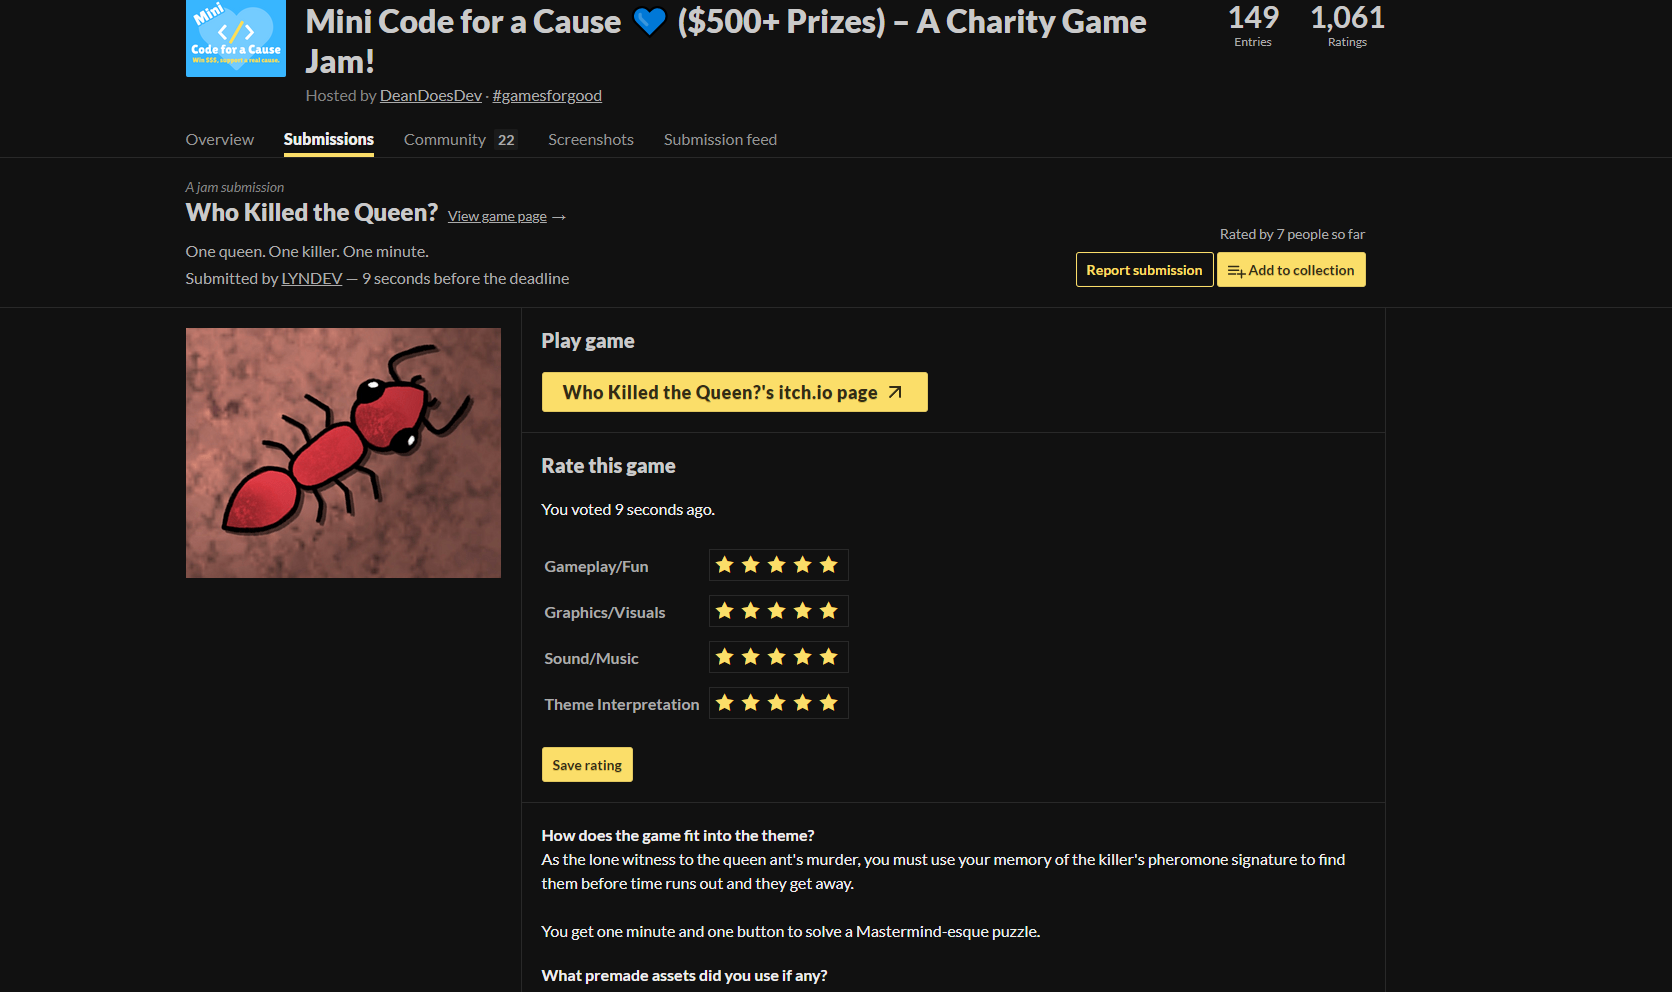
Task: Open the Overview tab
Action: (220, 139)
